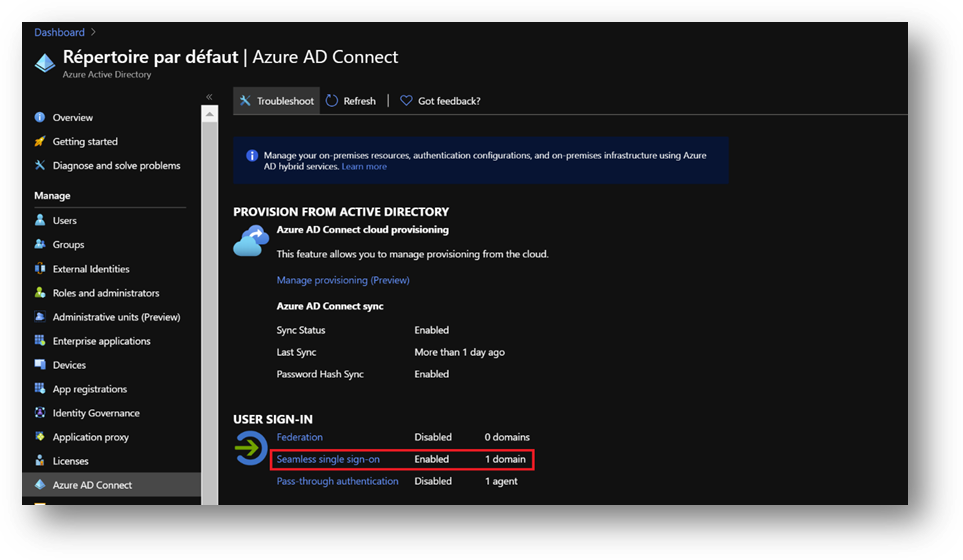This screenshot has height=560, width=963.
Task: Open Pass-through authentication link
Action: 337,481
